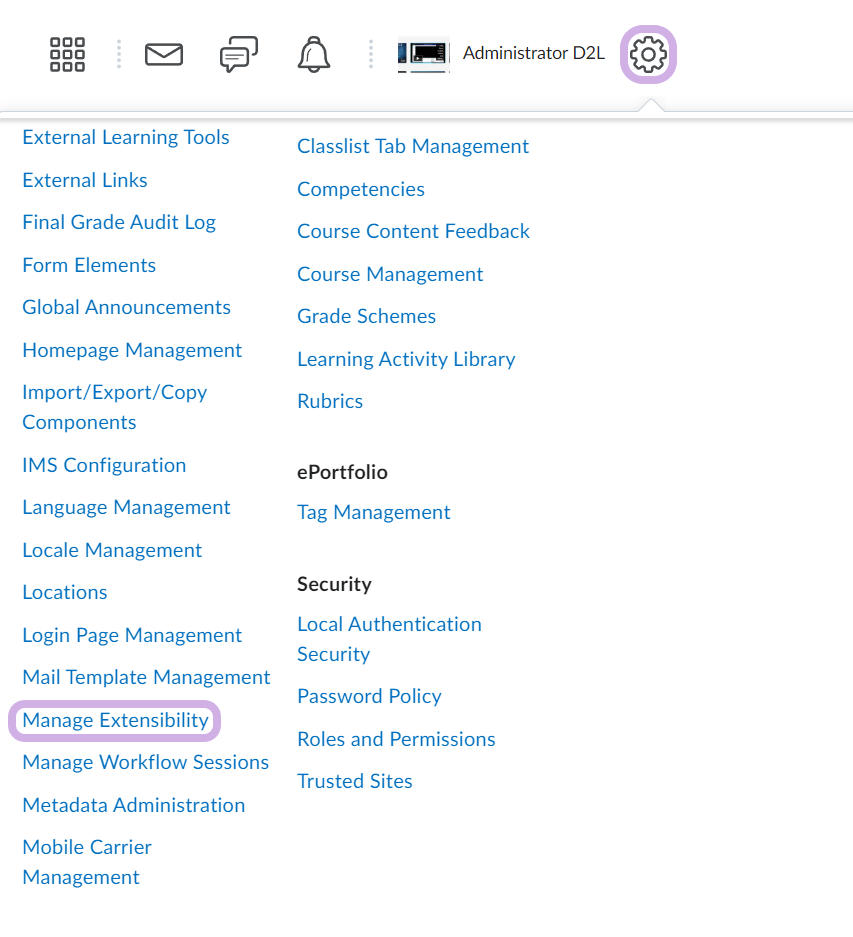This screenshot has height=937, width=853.
Task: Select Learning Activity Library
Action: [406, 359]
